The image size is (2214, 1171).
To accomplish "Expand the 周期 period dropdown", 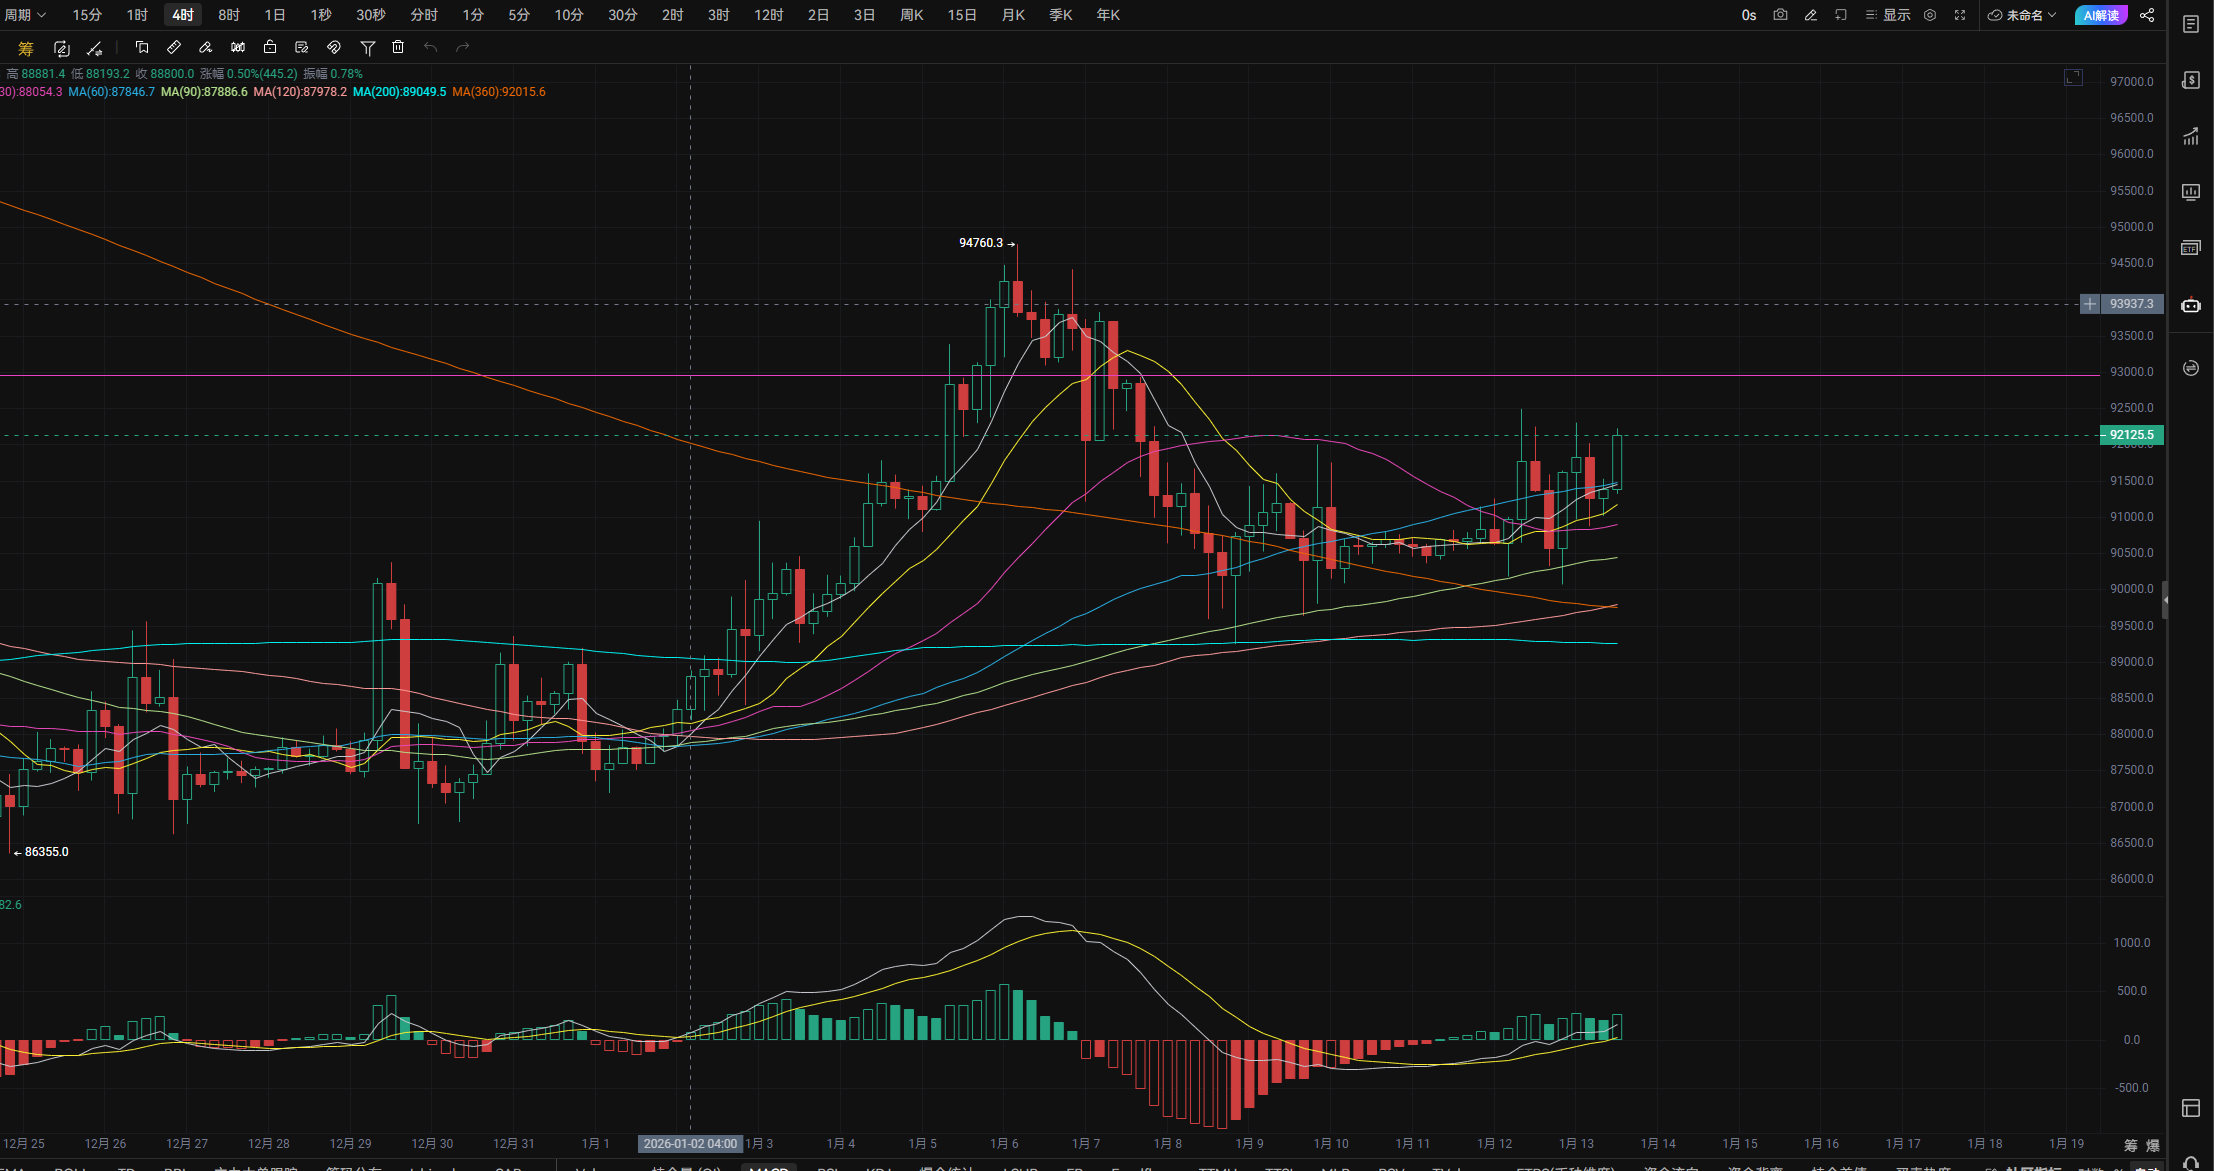I will 25,15.
